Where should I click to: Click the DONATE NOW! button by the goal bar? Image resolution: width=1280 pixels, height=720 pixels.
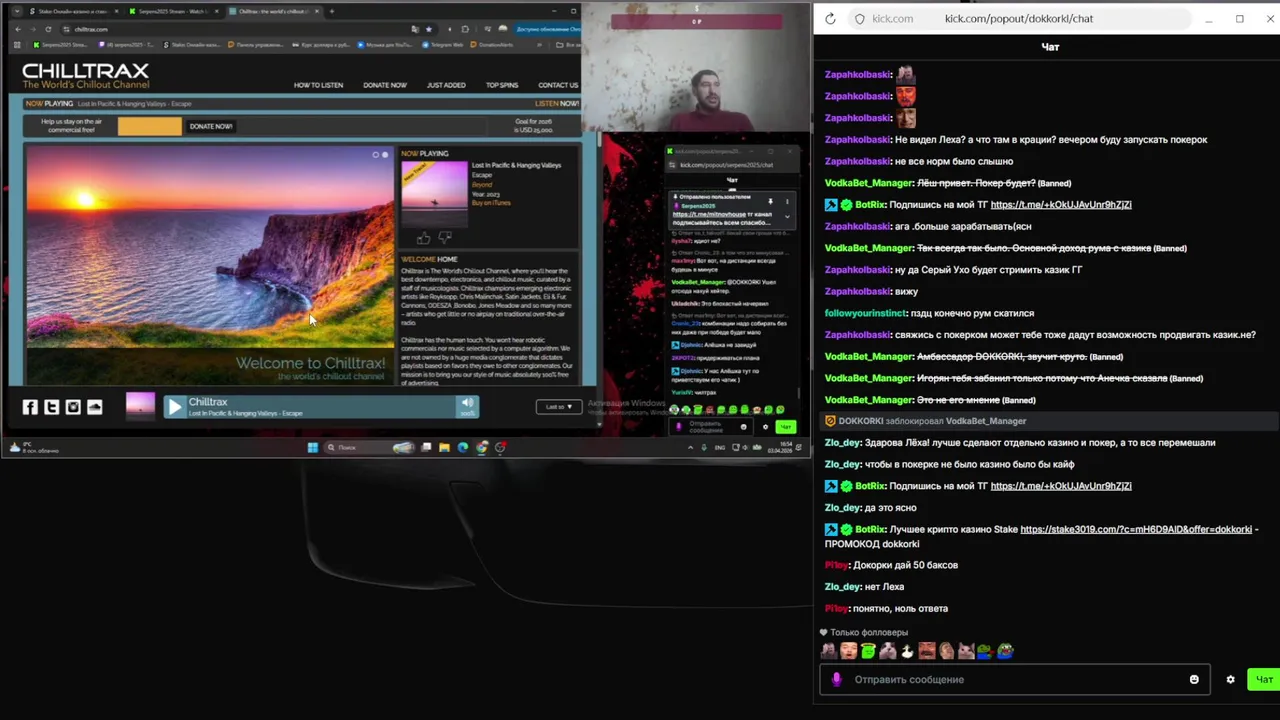[x=211, y=126]
